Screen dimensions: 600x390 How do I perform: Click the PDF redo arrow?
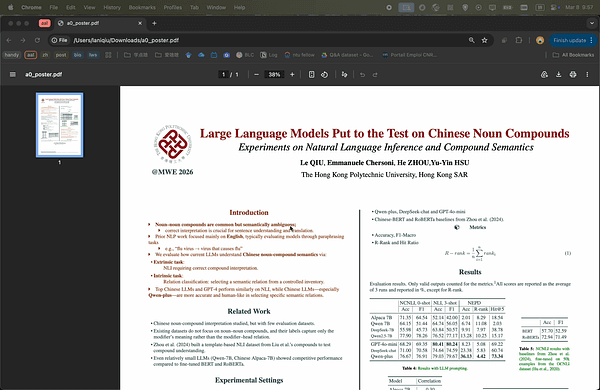375,75
